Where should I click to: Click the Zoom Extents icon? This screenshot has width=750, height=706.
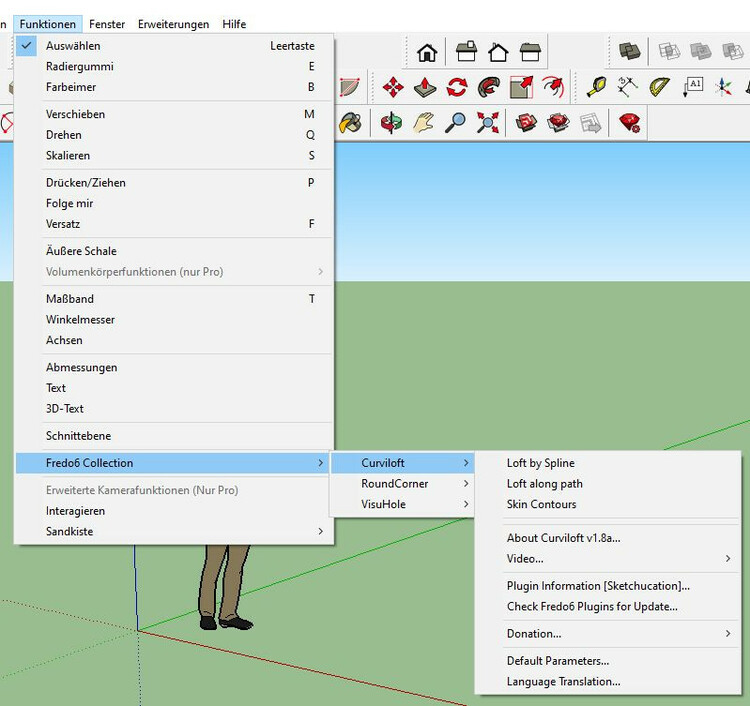click(488, 123)
